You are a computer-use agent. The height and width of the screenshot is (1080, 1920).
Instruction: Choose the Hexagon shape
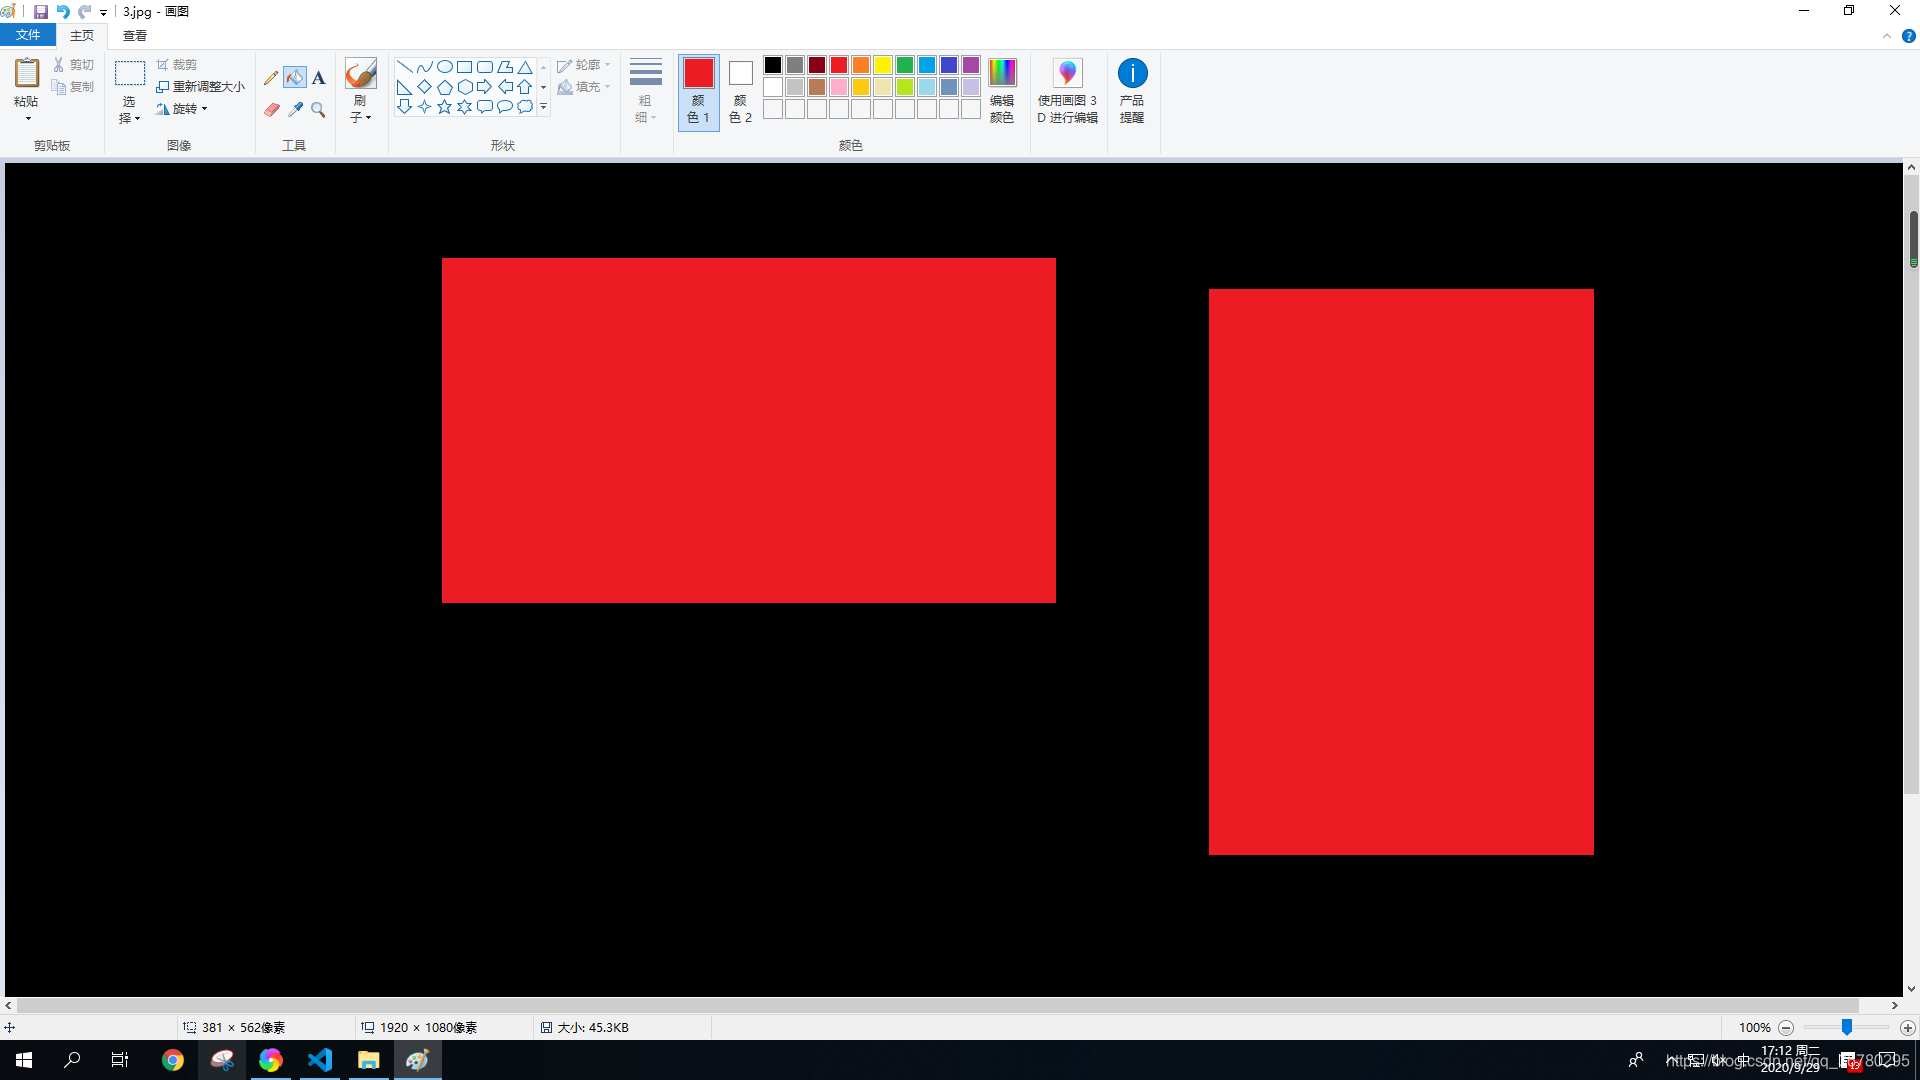coord(465,87)
